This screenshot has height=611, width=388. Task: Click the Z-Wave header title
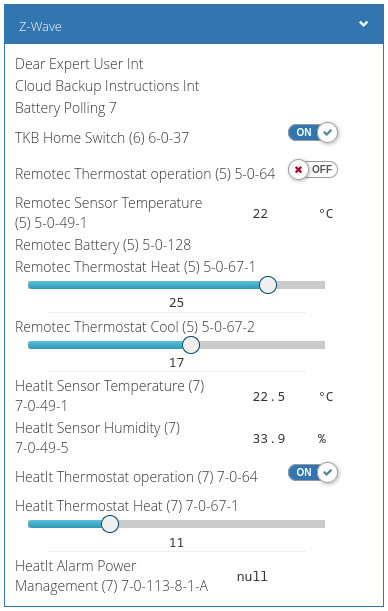pos(40,26)
